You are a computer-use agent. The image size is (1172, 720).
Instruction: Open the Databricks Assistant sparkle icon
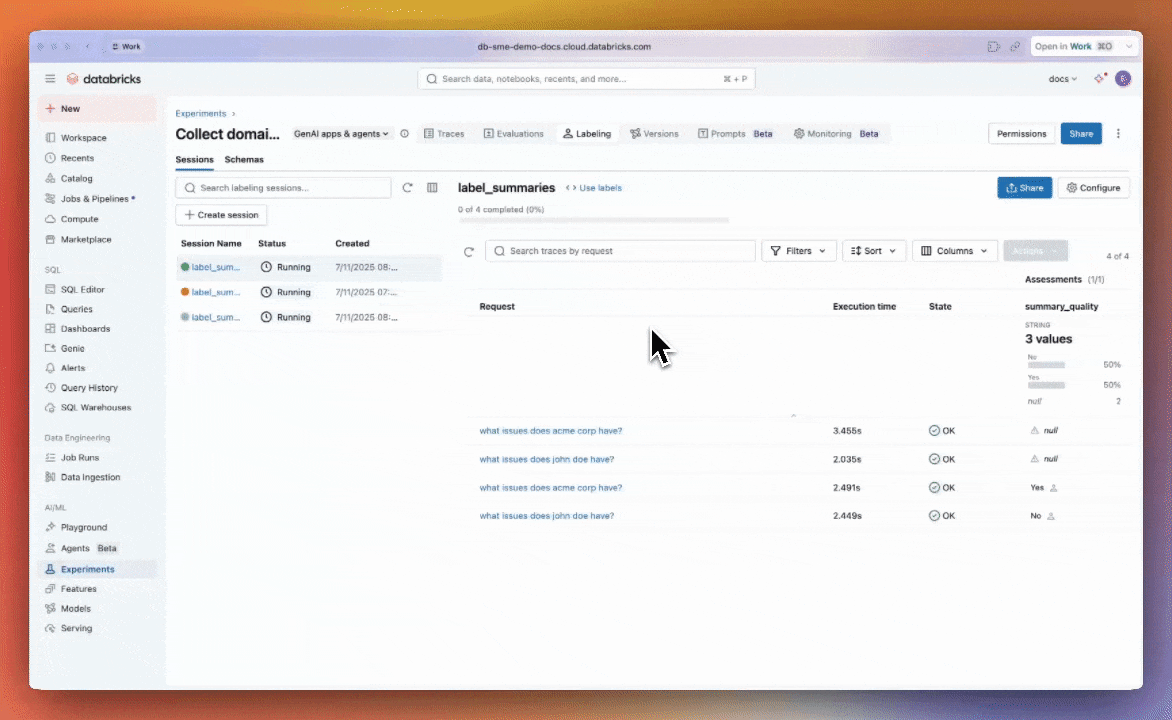[1099, 79]
